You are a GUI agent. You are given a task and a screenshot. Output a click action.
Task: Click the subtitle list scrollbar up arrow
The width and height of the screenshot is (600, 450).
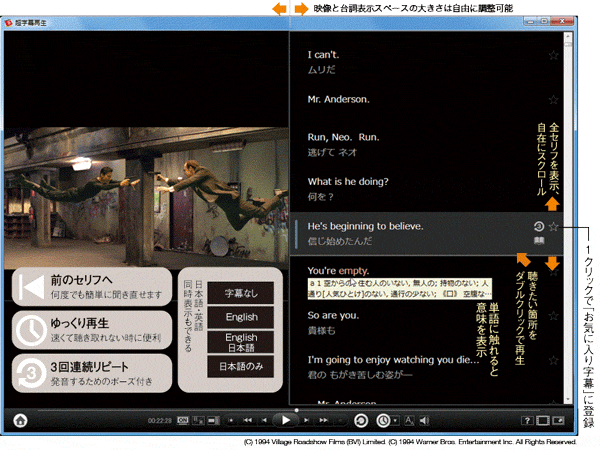[568, 36]
